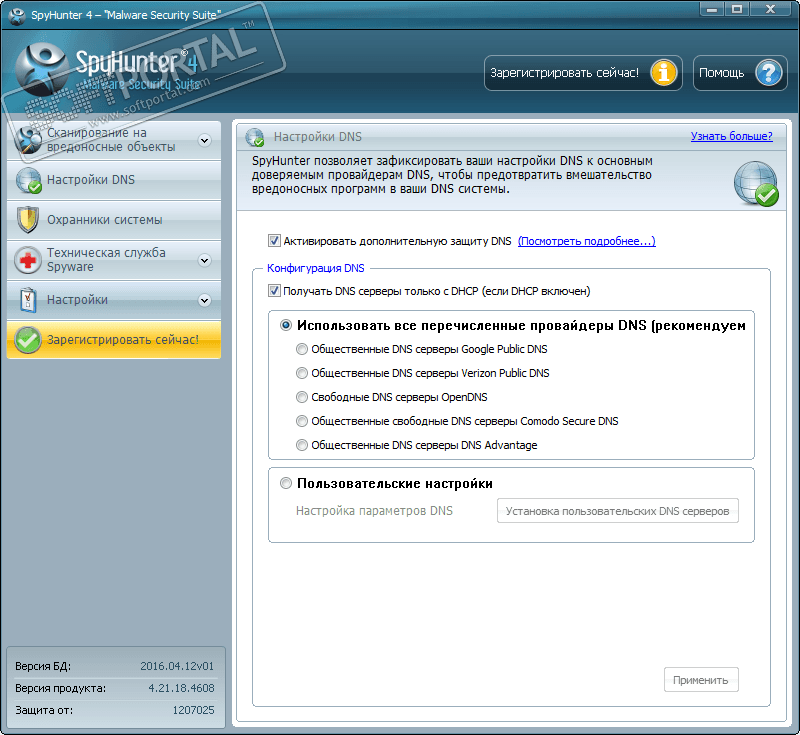The image size is (800, 735).
Task: Click the Помощь header button
Action: (x=740, y=73)
